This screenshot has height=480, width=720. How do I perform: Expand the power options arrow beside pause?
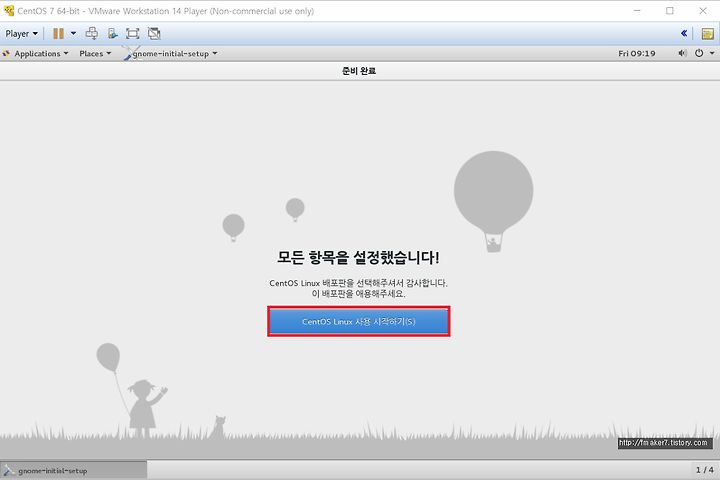73,34
